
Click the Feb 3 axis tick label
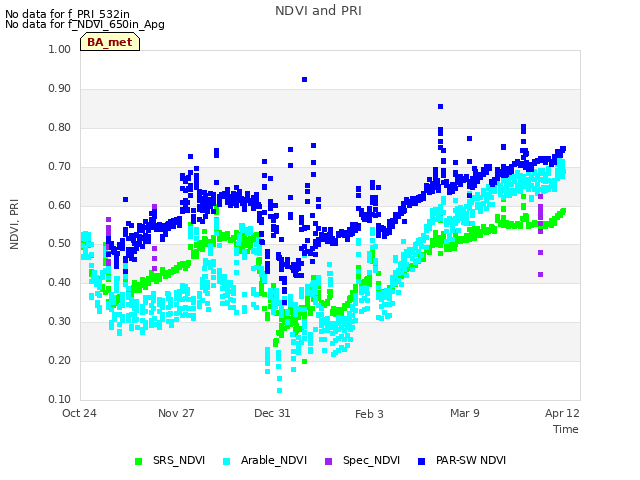369,414
